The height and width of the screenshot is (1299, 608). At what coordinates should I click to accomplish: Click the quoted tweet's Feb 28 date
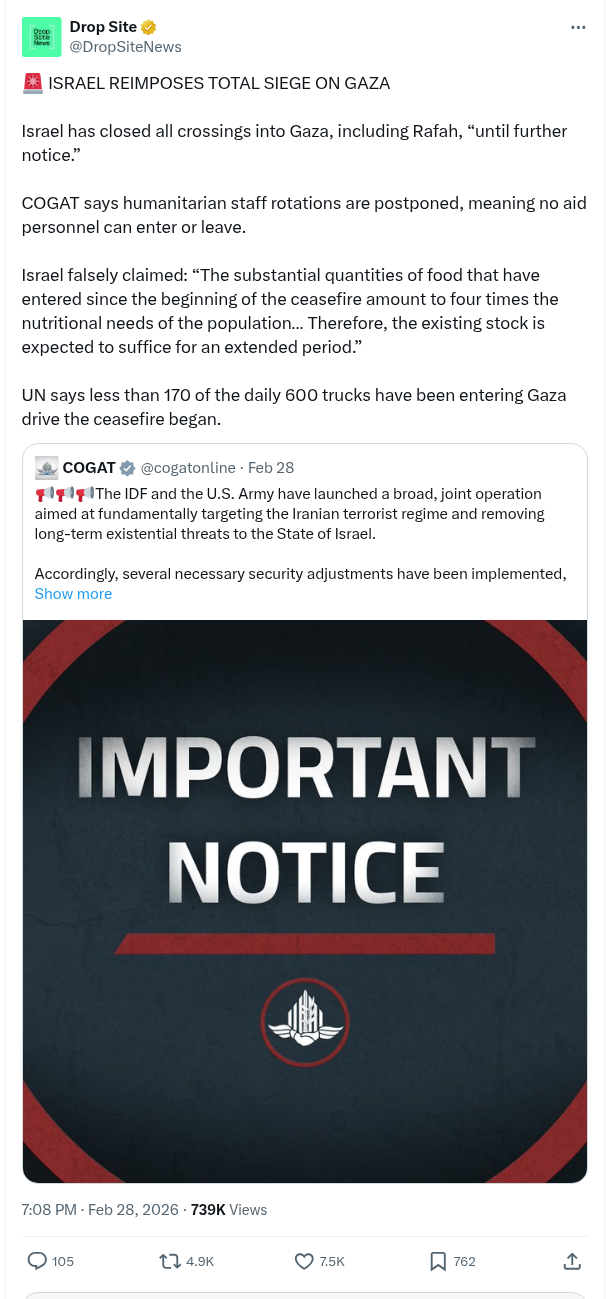[x=271, y=468]
